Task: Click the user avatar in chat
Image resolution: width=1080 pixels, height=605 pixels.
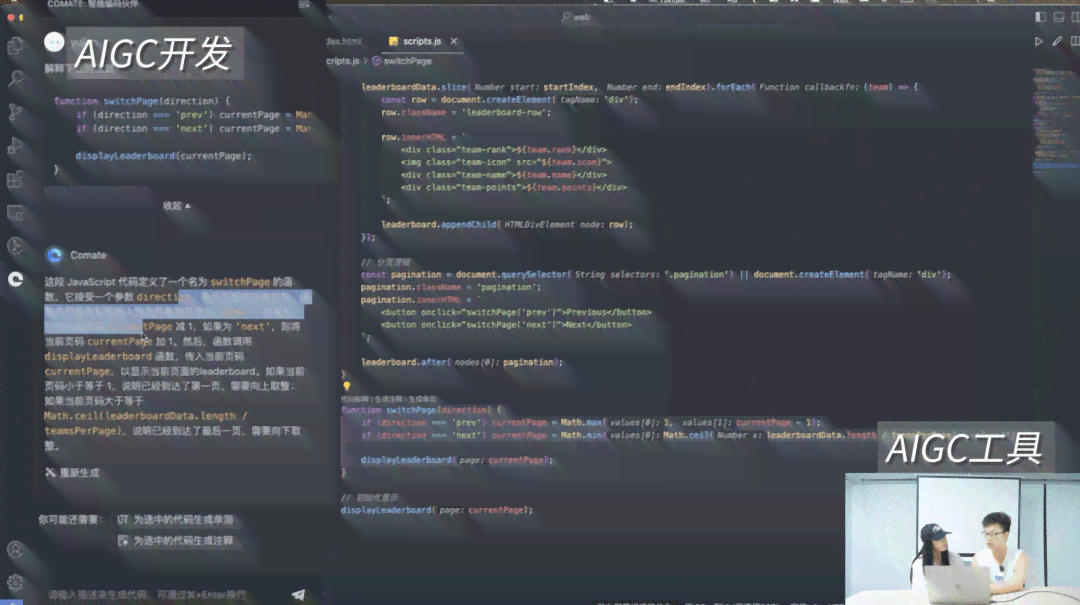Action: tap(54, 43)
